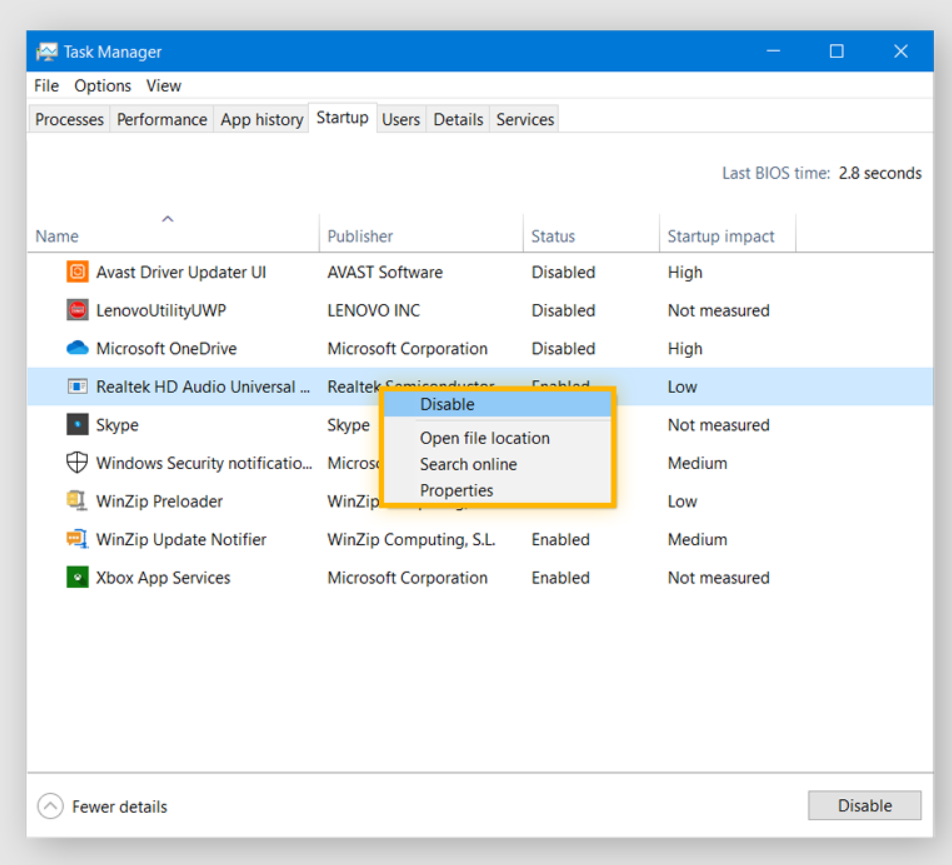Click the LENOVO INC publisher cell
Screen dimensions: 952x865
click(x=373, y=310)
